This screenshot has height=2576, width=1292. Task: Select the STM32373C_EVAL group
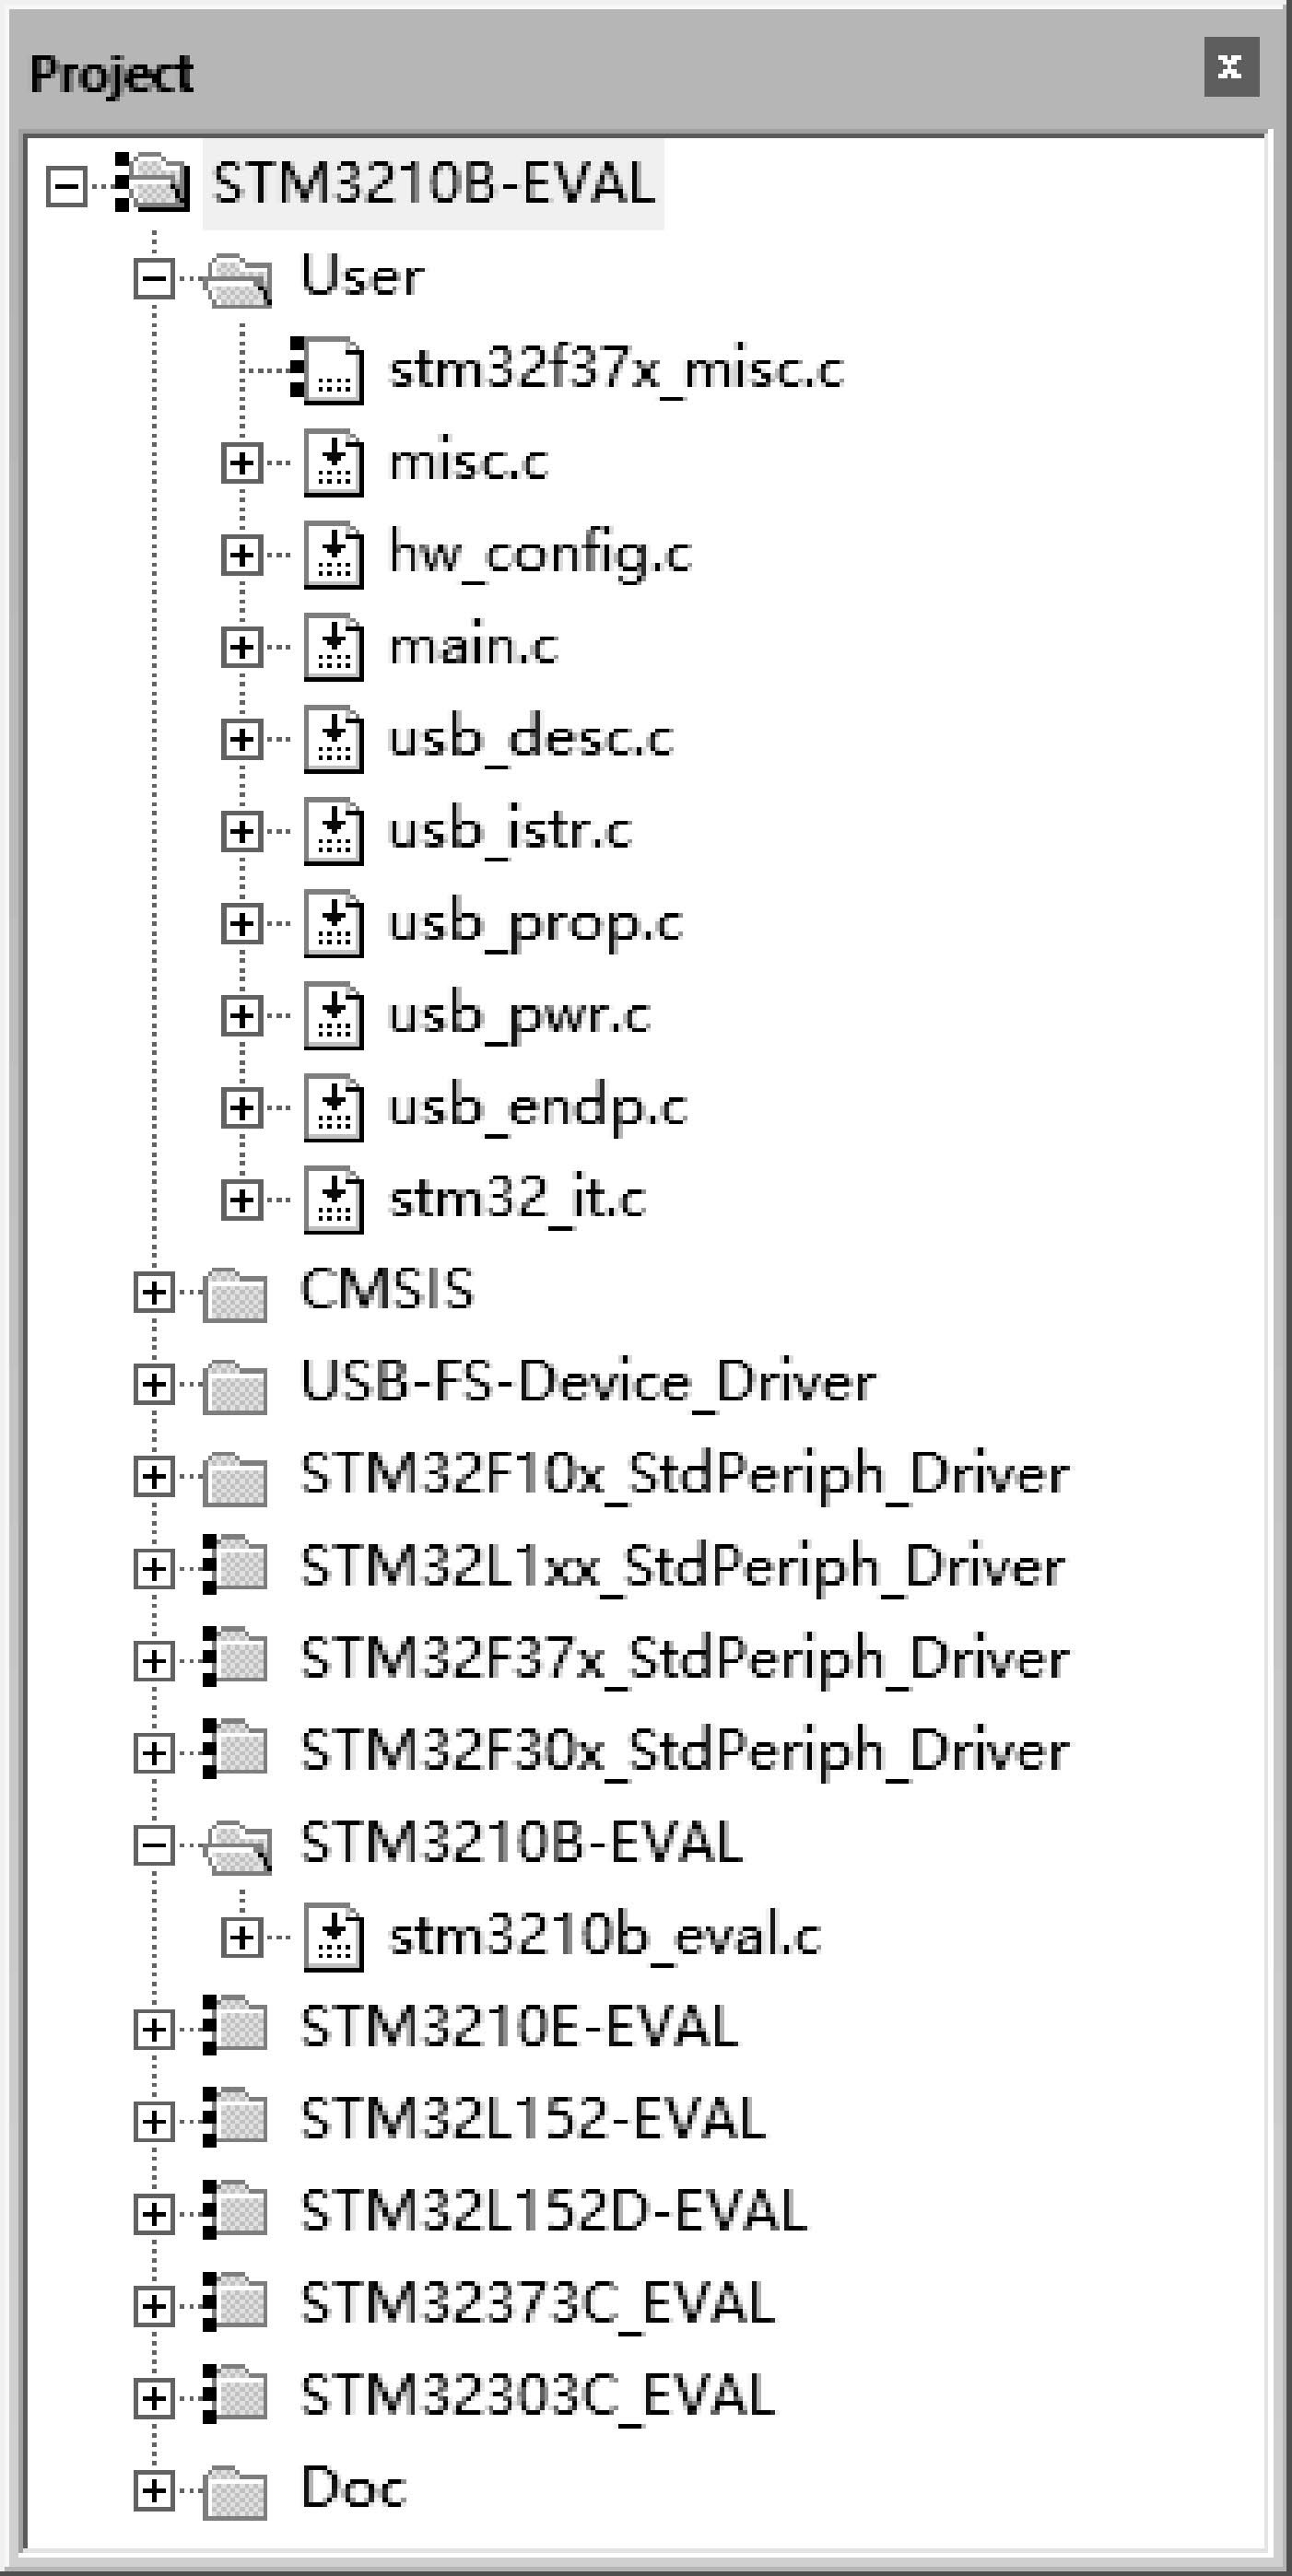pyautogui.click(x=538, y=2304)
